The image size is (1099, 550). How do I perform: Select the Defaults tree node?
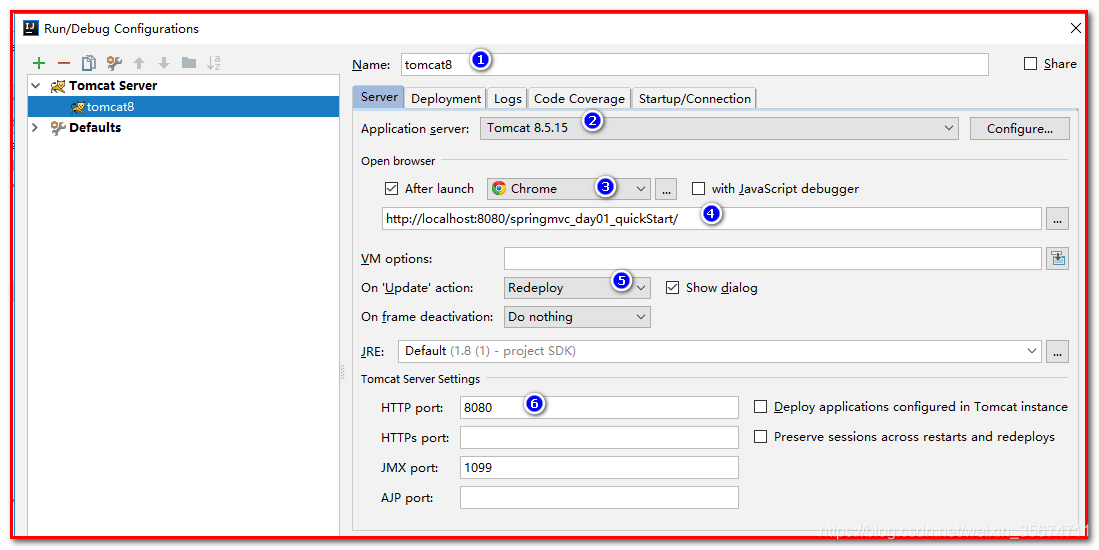click(95, 128)
